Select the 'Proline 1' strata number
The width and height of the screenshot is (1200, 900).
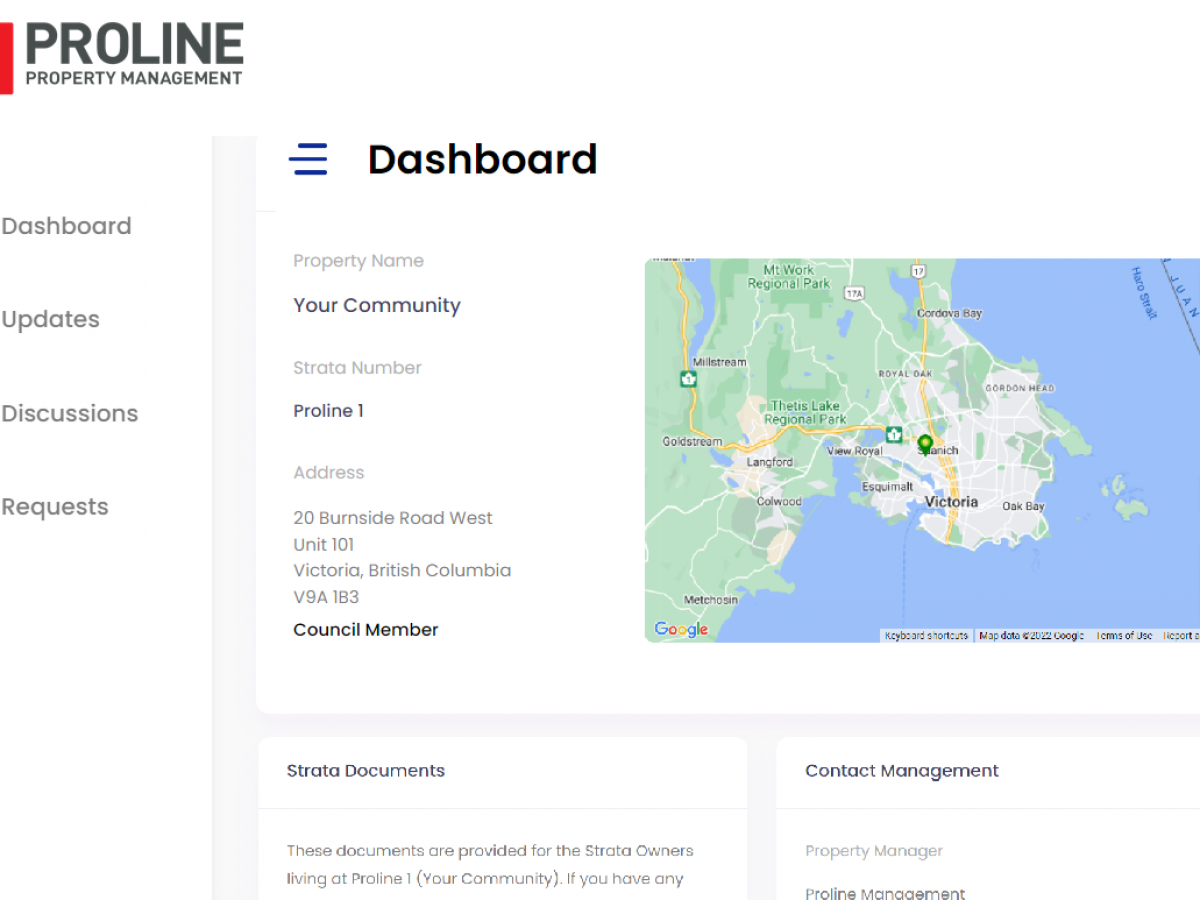(328, 411)
